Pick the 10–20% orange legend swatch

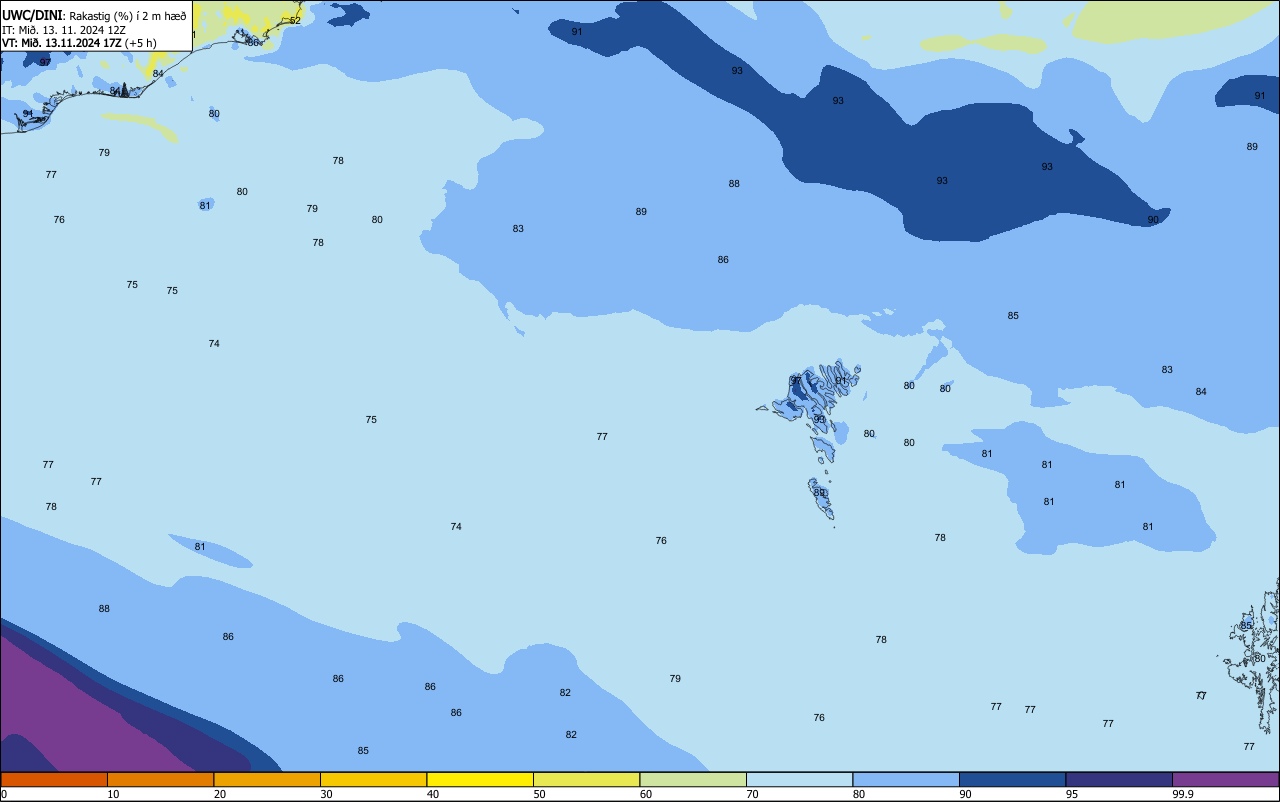[160, 779]
